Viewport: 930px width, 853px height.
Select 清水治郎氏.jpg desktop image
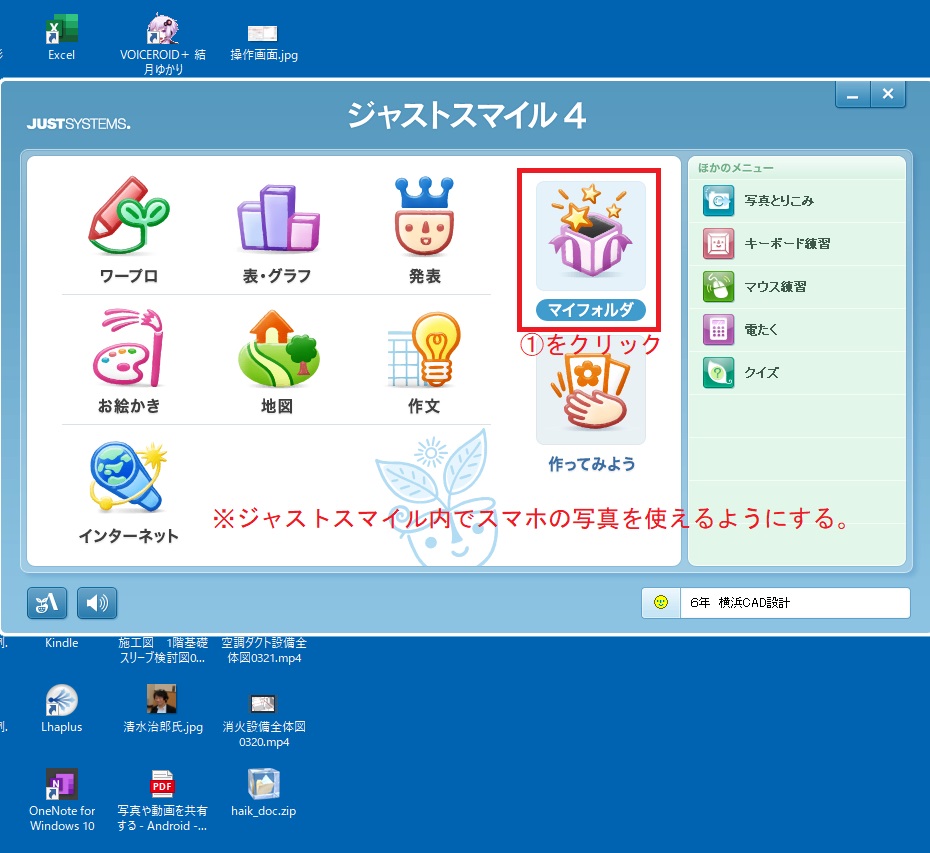[x=163, y=708]
